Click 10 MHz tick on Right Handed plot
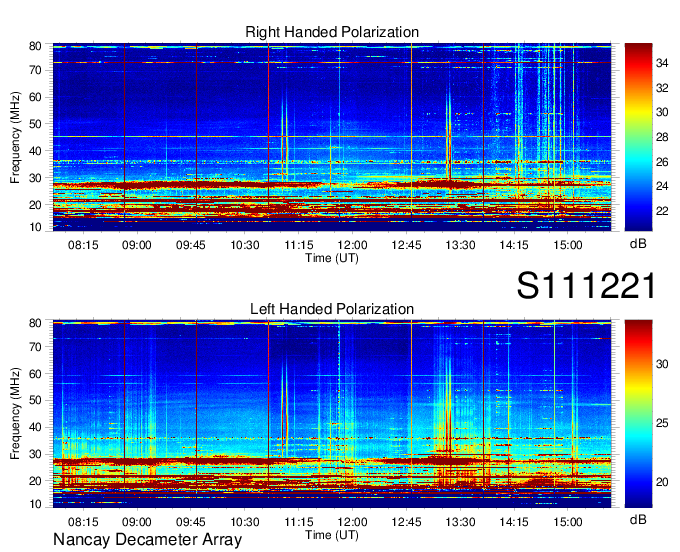 (x=35, y=227)
